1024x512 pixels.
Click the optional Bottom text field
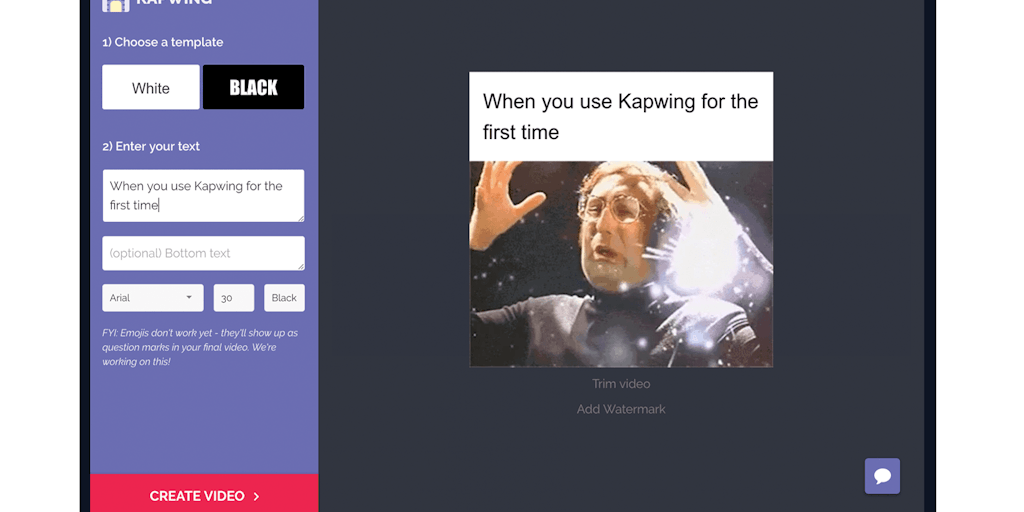click(203, 253)
